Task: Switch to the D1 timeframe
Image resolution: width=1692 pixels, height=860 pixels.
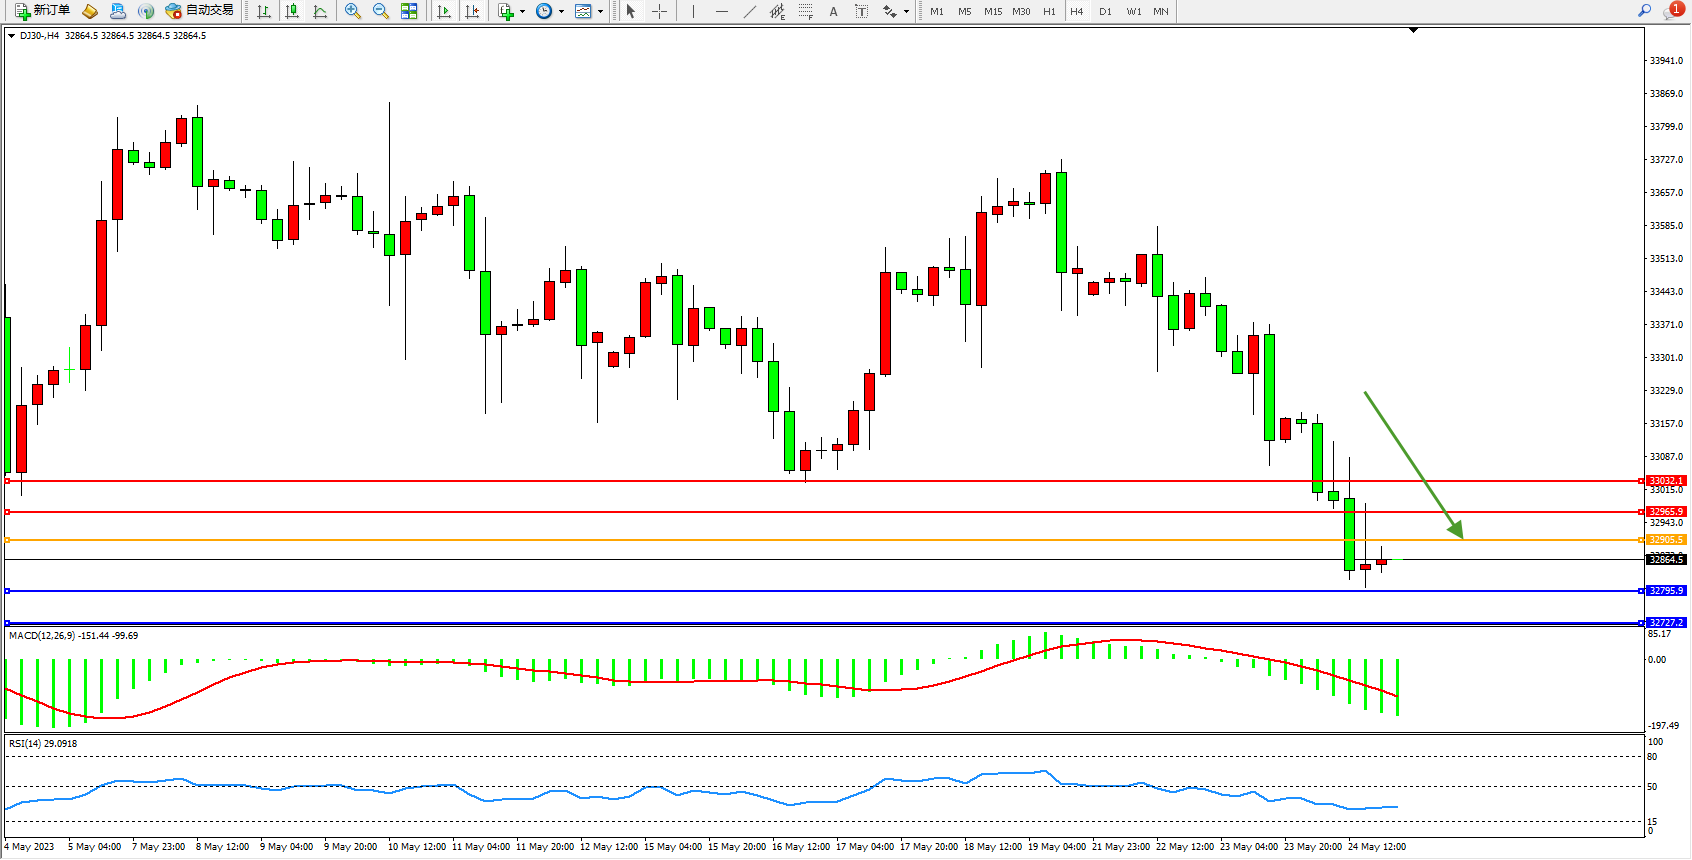Action: (x=1105, y=11)
